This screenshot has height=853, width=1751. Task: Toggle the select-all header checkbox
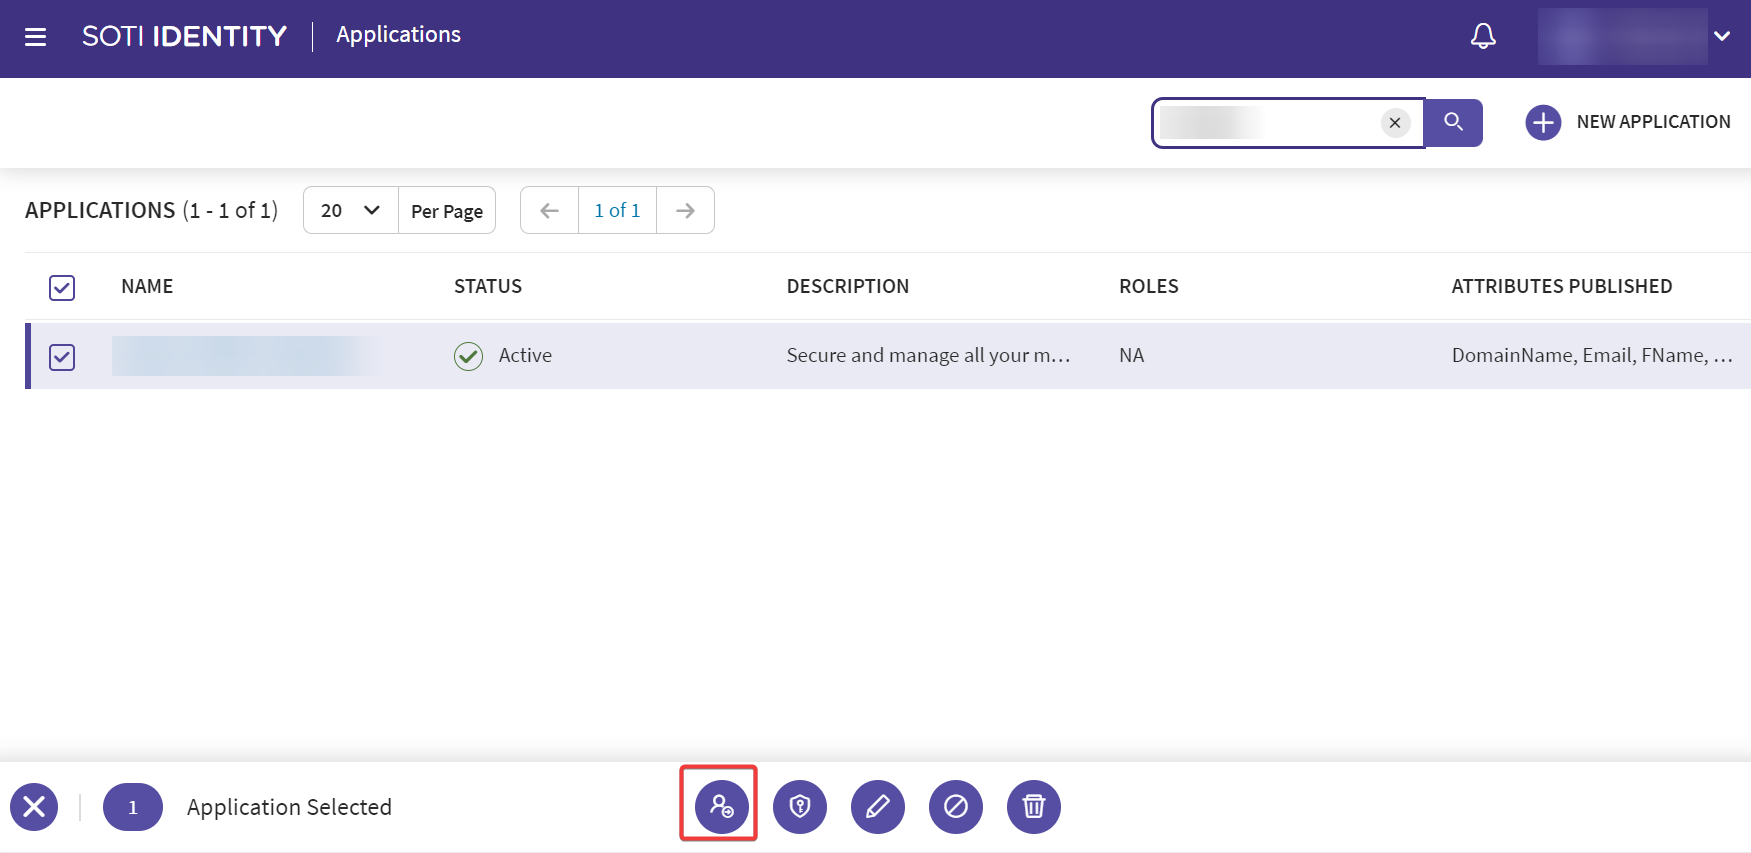(62, 288)
